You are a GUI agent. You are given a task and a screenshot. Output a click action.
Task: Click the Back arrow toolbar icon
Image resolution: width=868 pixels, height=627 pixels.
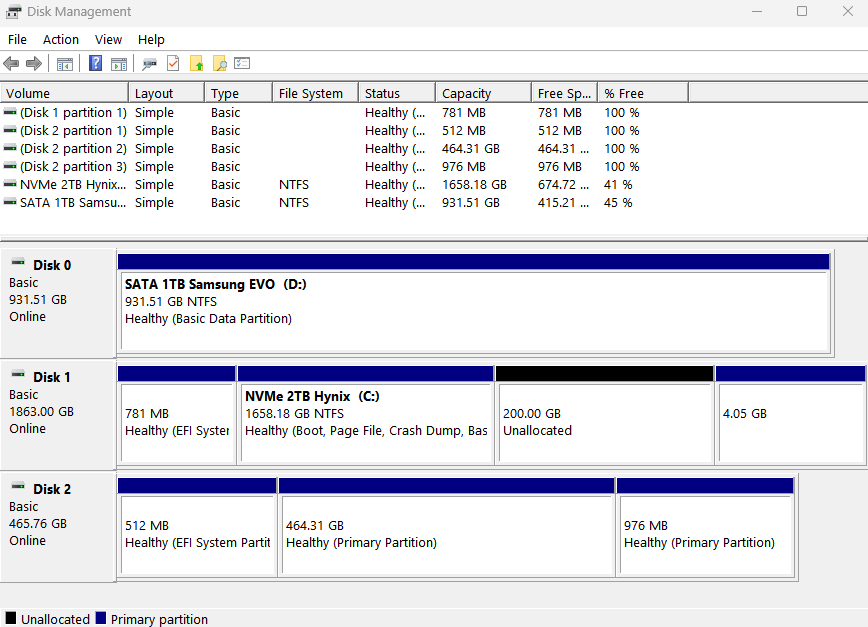12,64
